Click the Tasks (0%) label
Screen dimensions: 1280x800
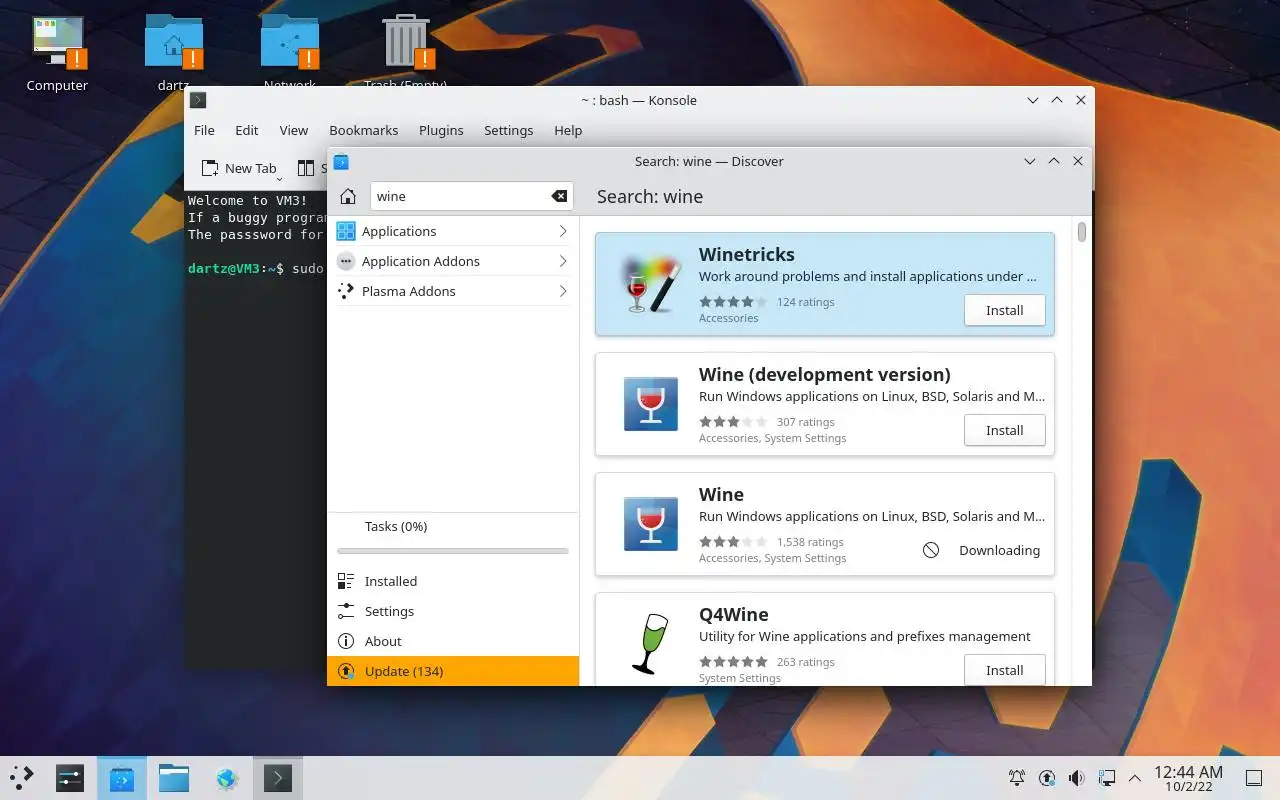(396, 526)
